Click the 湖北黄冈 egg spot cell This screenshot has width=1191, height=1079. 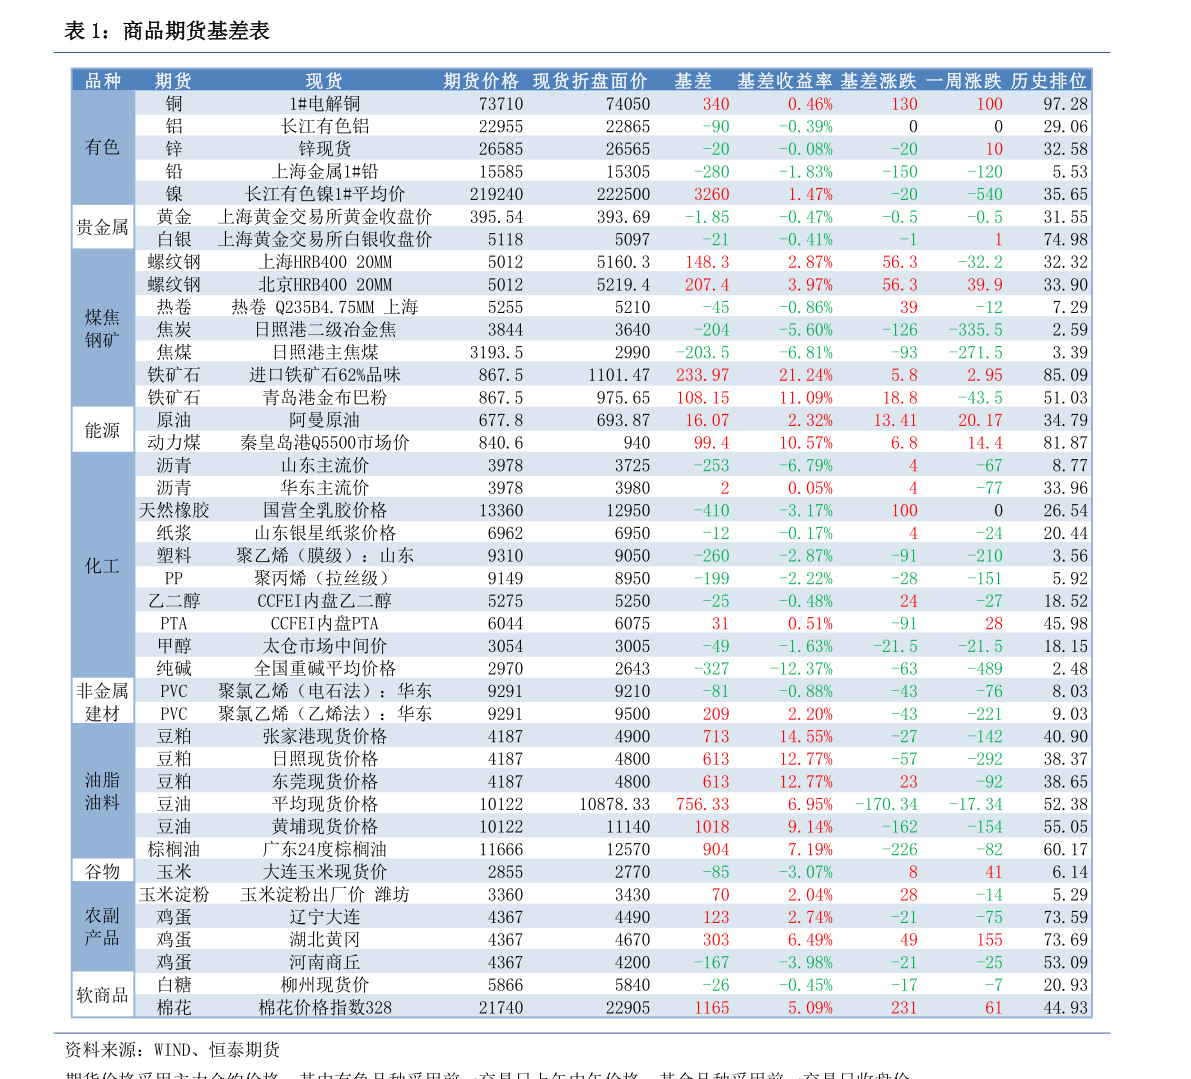(324, 940)
